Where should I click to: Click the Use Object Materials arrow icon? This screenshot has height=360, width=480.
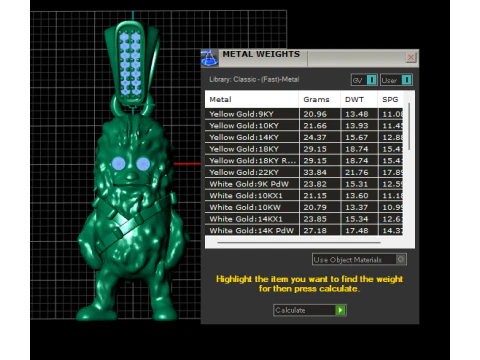401,259
